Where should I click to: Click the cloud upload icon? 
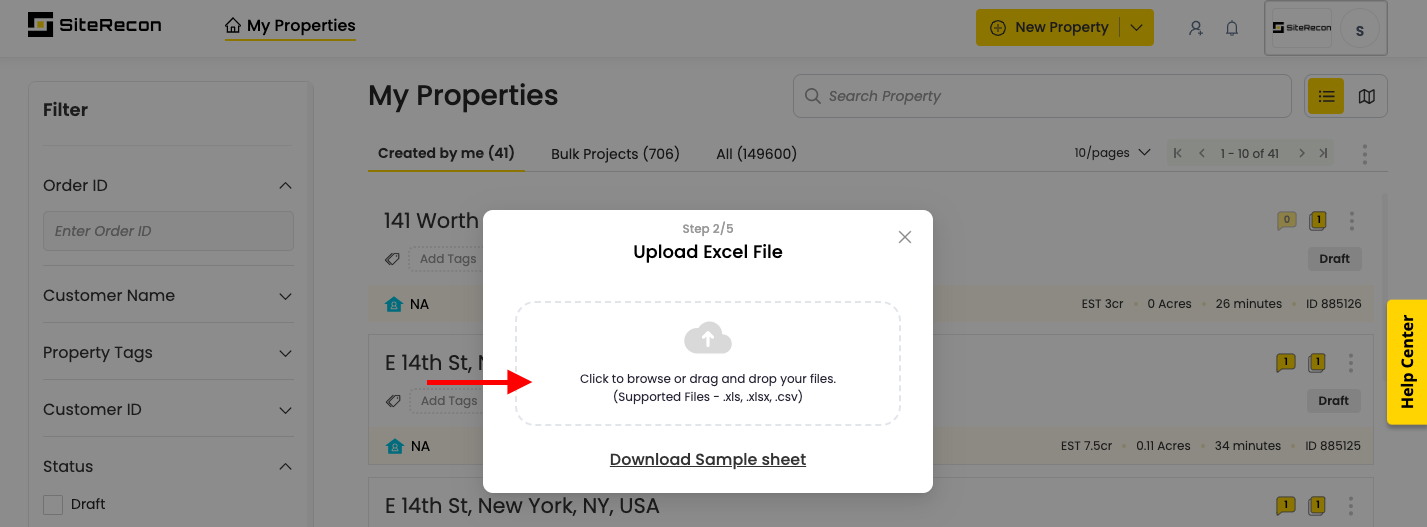tap(708, 338)
